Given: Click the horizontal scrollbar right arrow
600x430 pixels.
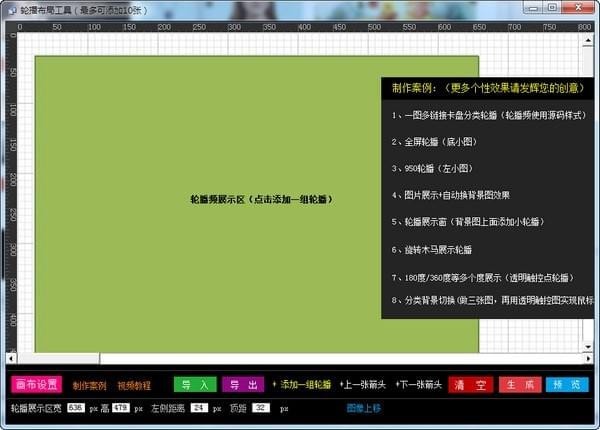Looking at the screenshot, I should (589, 358).
